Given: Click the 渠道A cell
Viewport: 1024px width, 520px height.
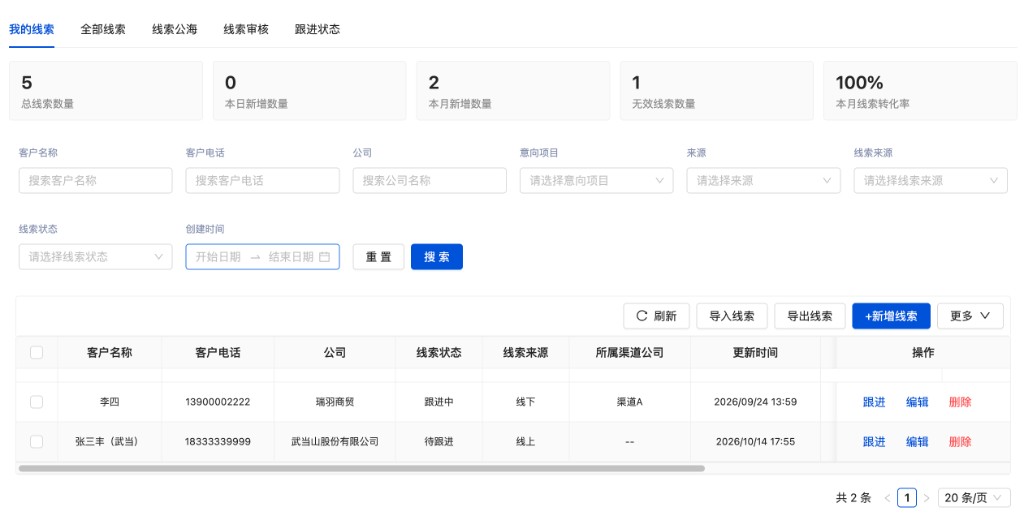Looking at the screenshot, I should tap(630, 402).
